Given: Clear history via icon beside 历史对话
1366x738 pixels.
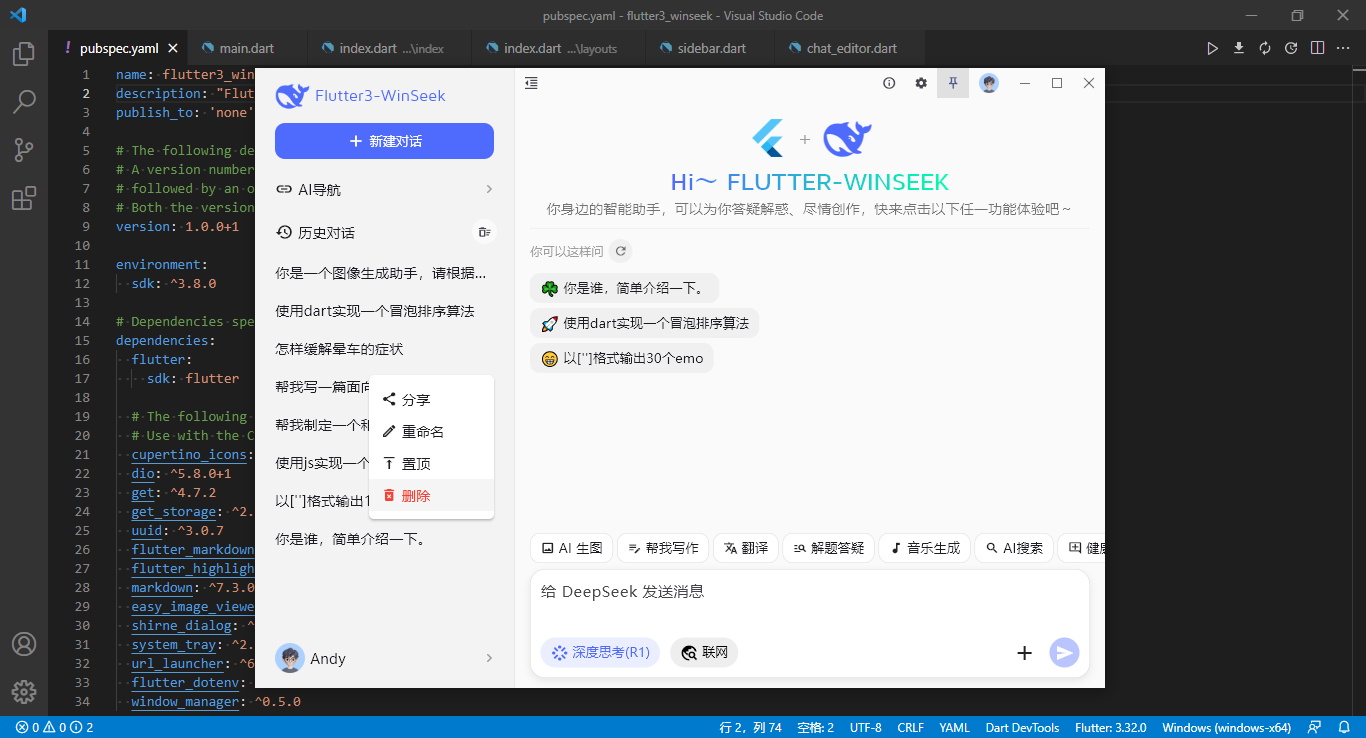Looking at the screenshot, I should click(484, 231).
